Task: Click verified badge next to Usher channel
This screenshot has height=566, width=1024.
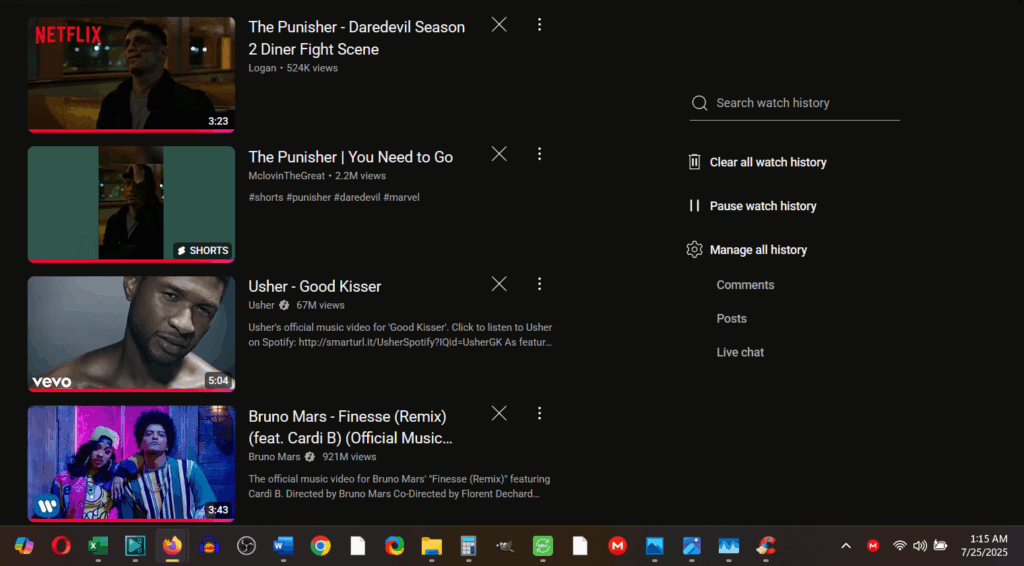Action: (283, 305)
